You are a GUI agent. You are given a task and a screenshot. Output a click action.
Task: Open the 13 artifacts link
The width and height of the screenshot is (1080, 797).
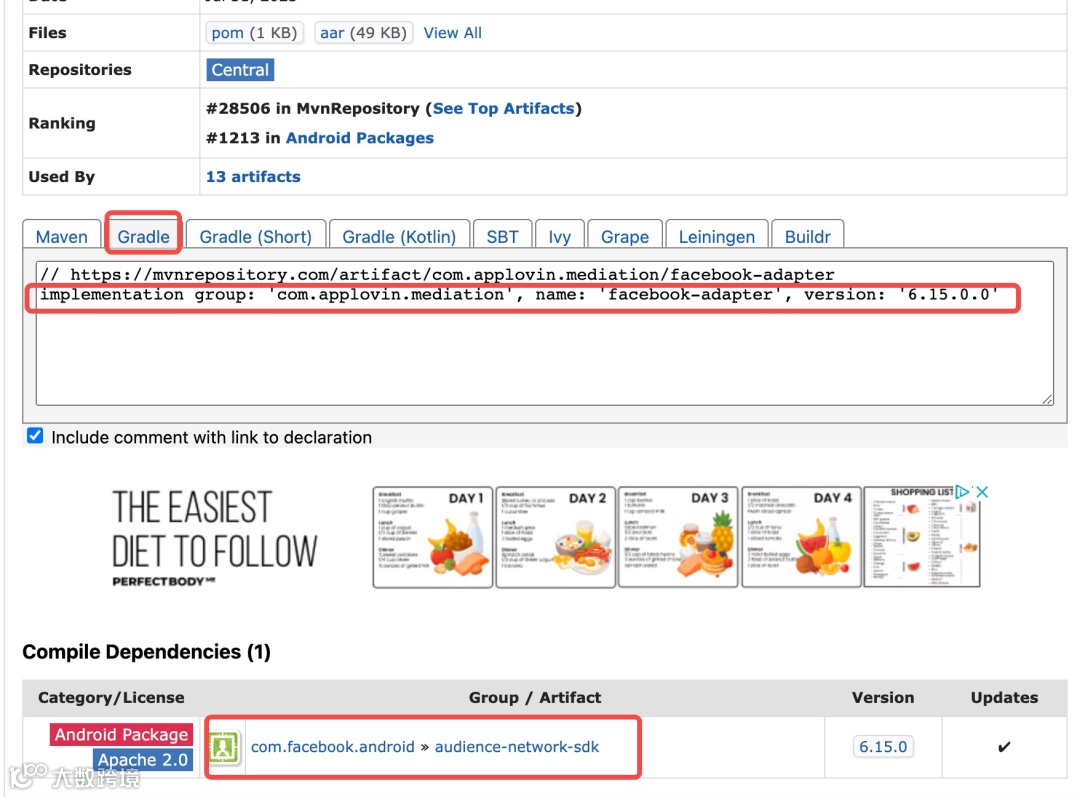pyautogui.click(x=253, y=176)
